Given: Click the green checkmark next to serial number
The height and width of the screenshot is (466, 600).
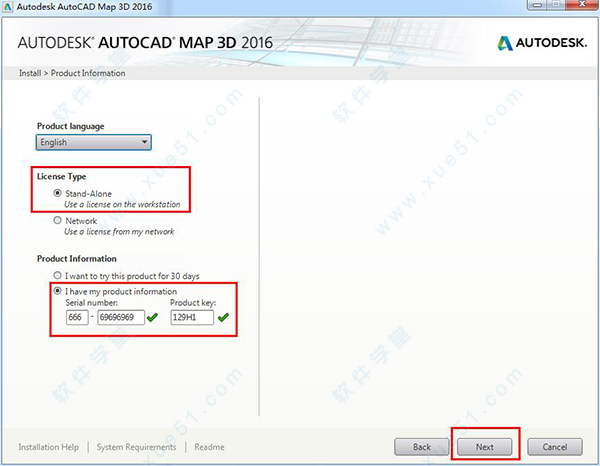Looking at the screenshot, I should [x=152, y=317].
